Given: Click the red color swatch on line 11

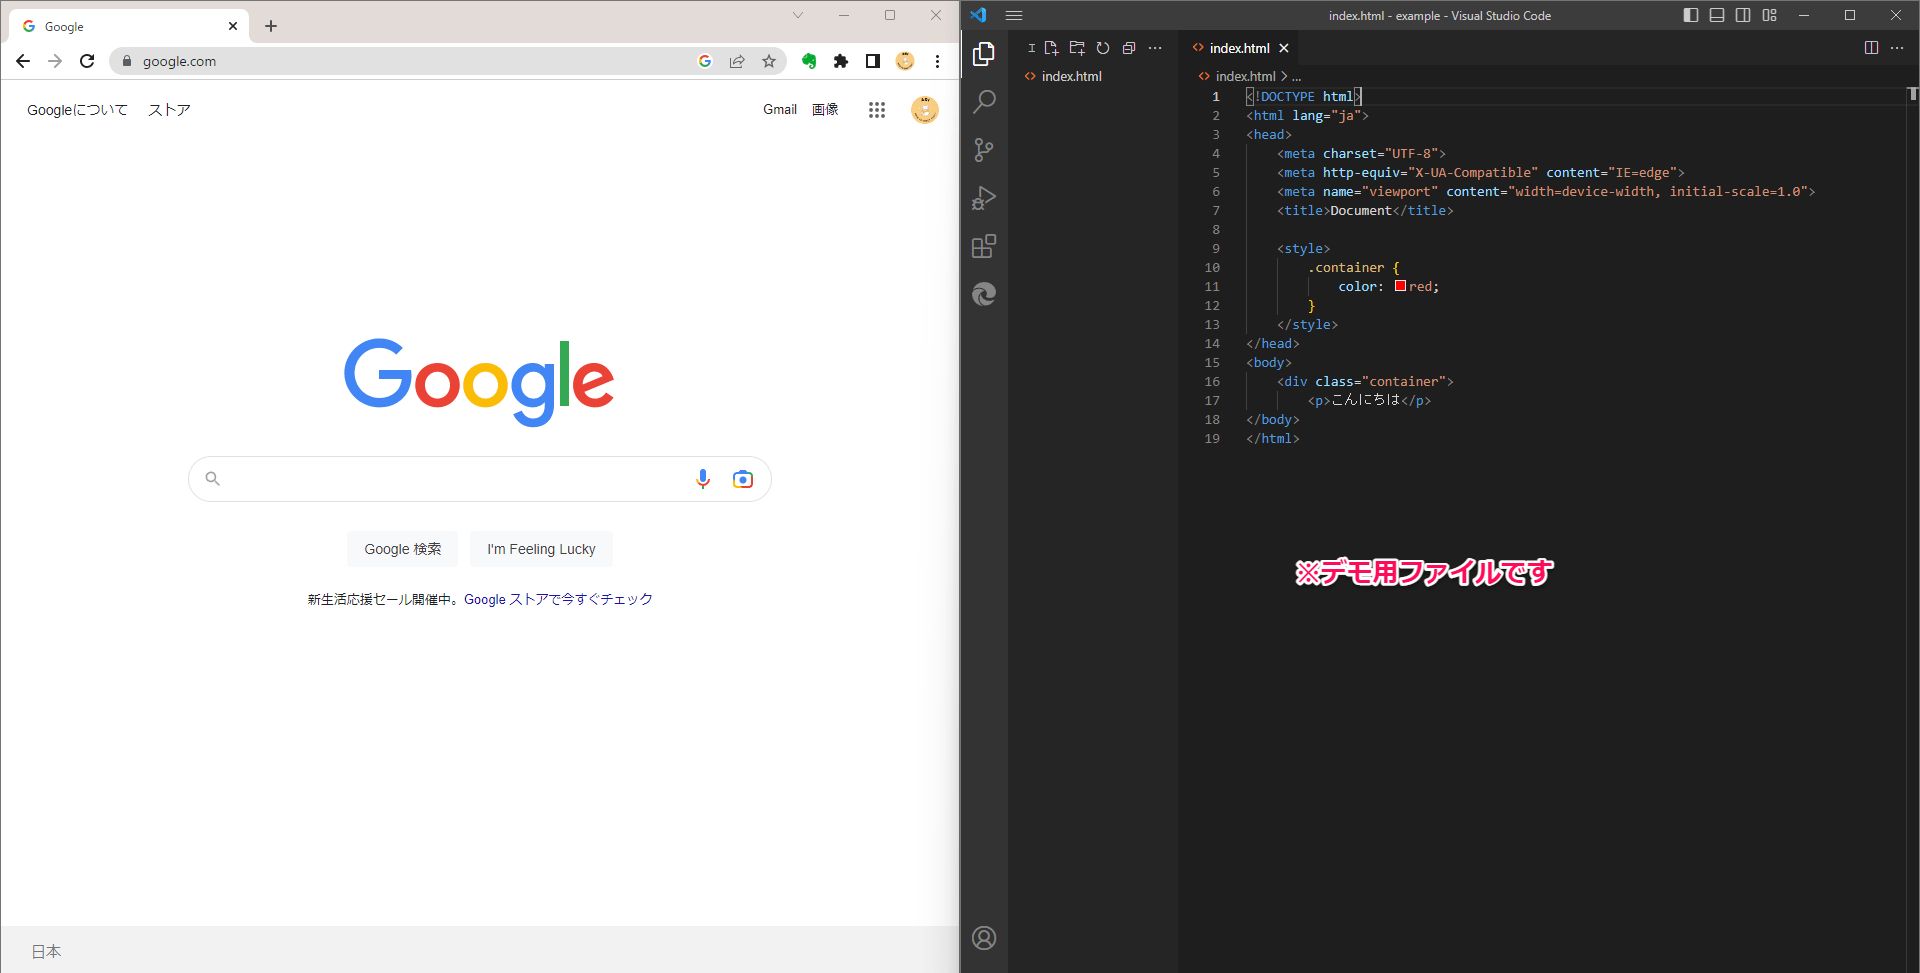Looking at the screenshot, I should click(x=1400, y=286).
